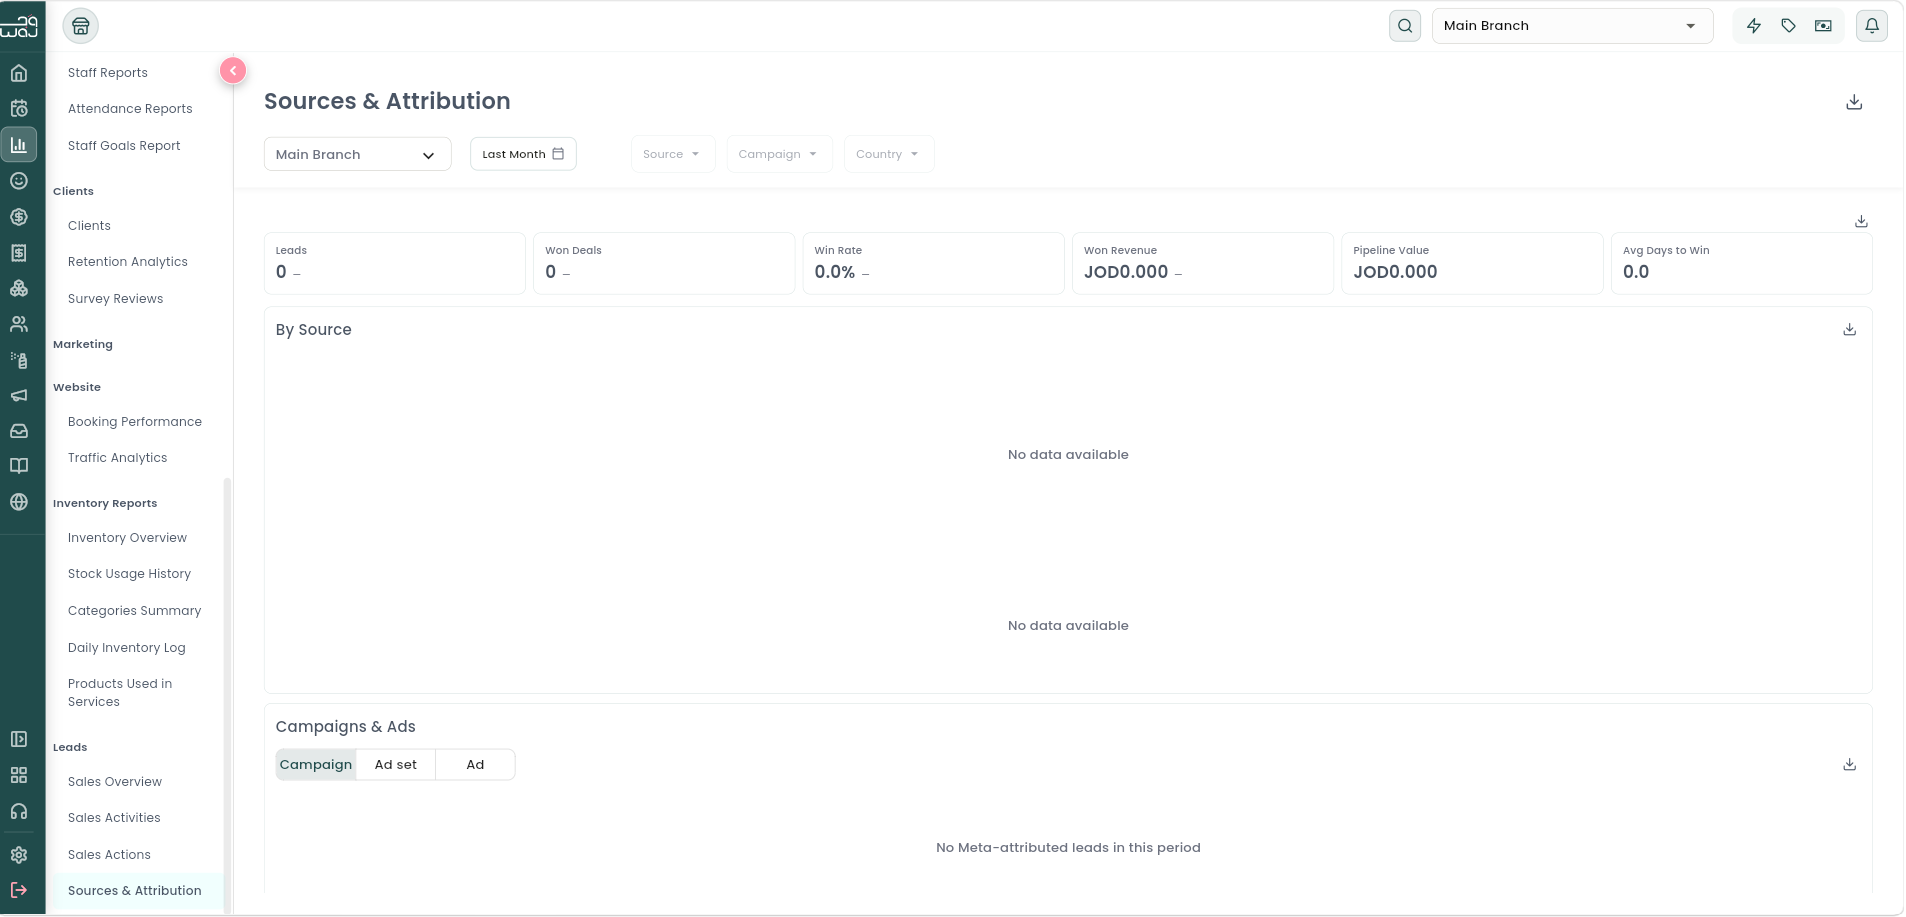Open the globe website sidebar icon

pos(19,502)
